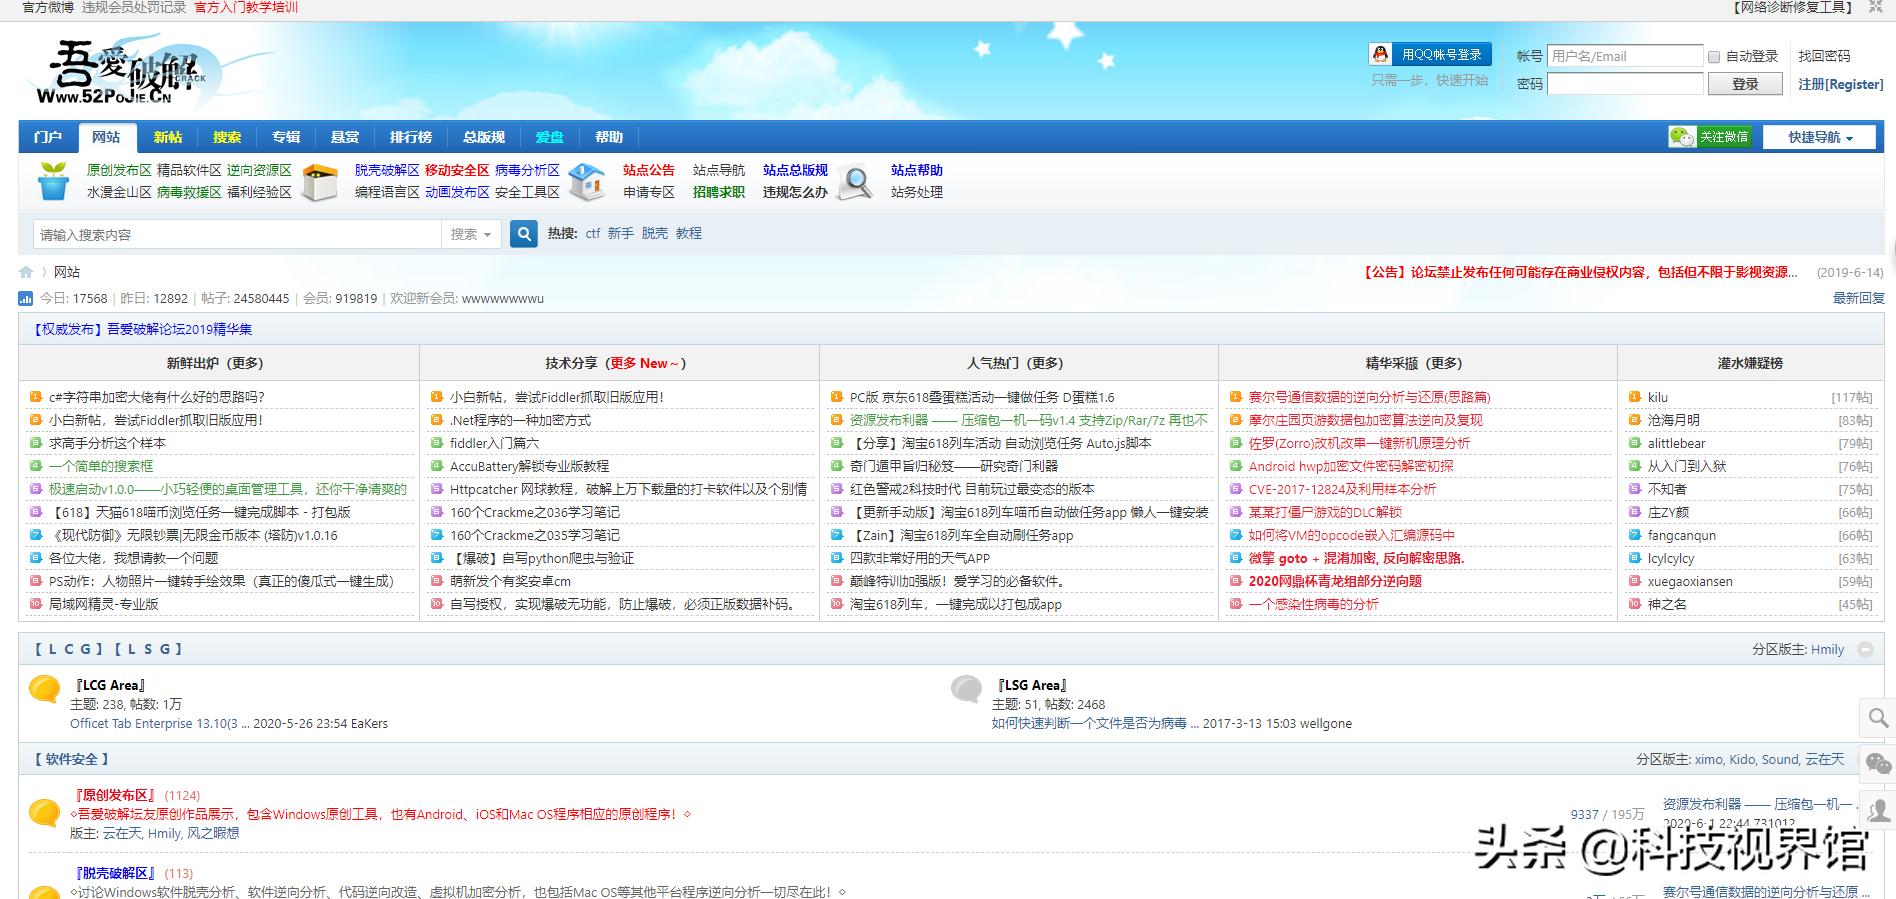The image size is (1896, 899).
Task: Tick the 自动登录 checkbox
Action: click(1714, 57)
